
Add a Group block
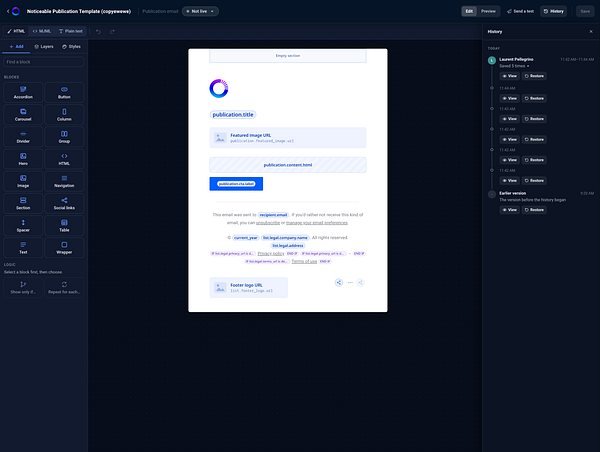pyautogui.click(x=64, y=137)
